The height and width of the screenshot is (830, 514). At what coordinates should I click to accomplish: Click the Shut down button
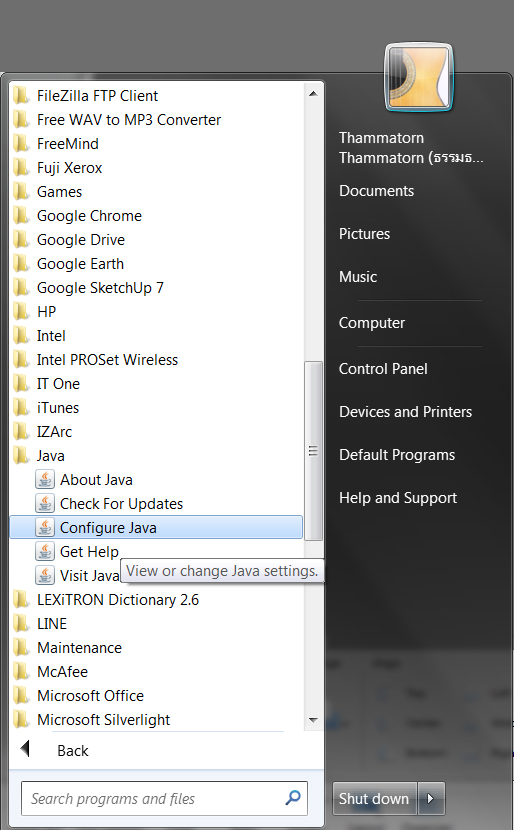coord(375,799)
